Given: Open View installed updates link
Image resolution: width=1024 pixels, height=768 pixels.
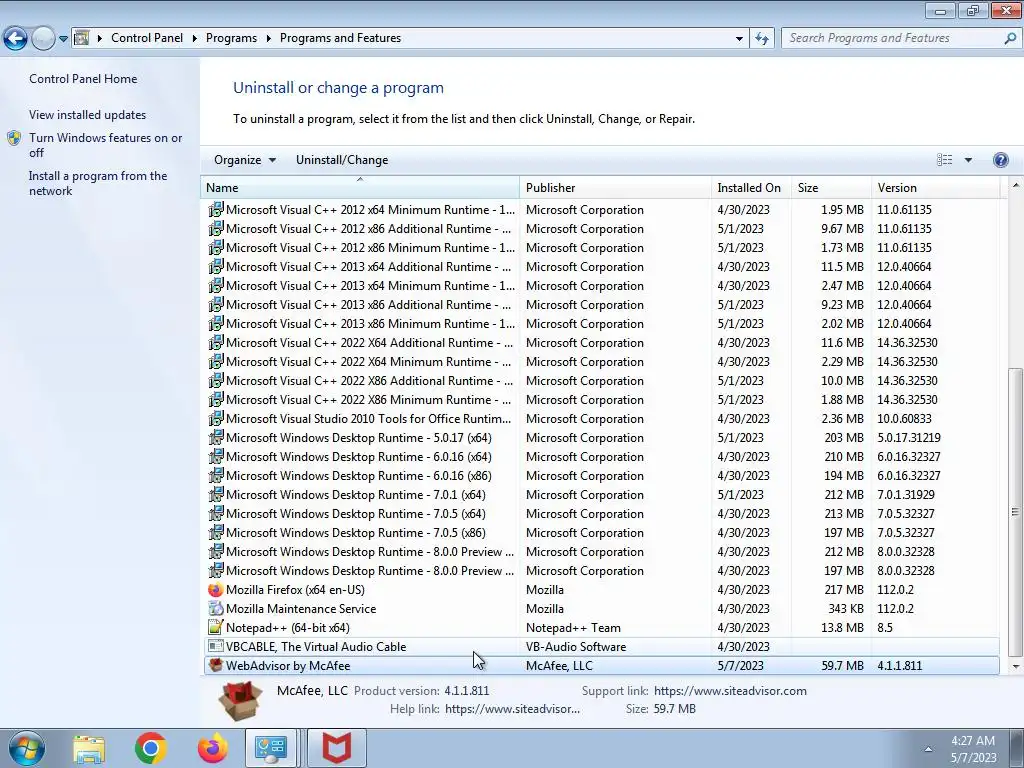Looking at the screenshot, I should click(x=88, y=114).
